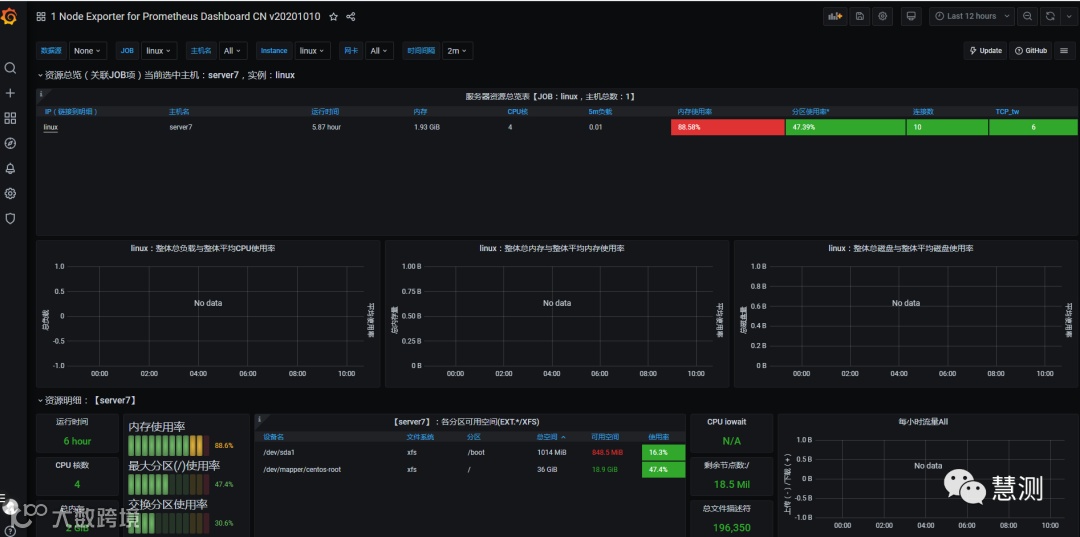
Task: Open the Explore compass icon
Action: tap(10, 143)
